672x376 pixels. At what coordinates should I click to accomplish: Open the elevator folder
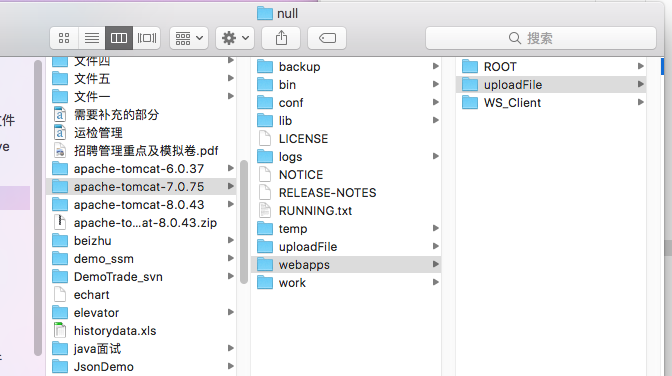141,313
